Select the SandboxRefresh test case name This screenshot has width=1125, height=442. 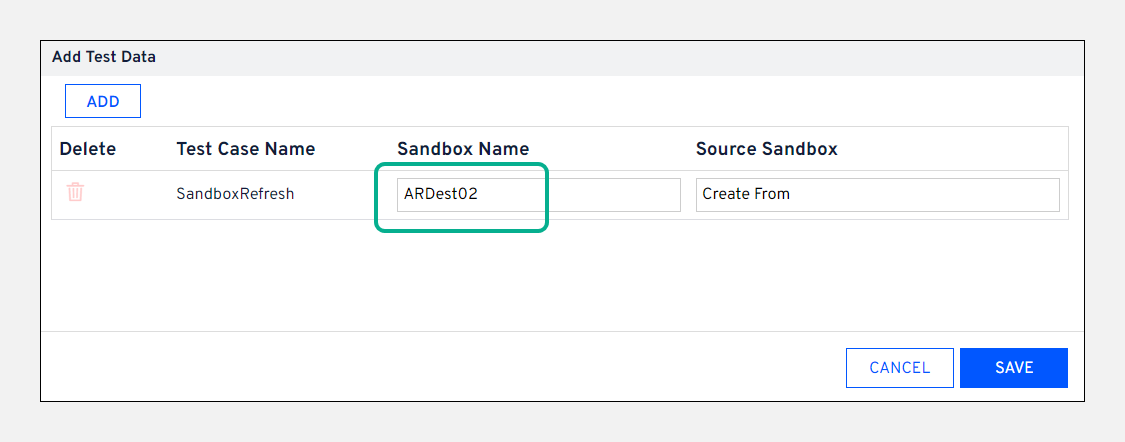235,194
